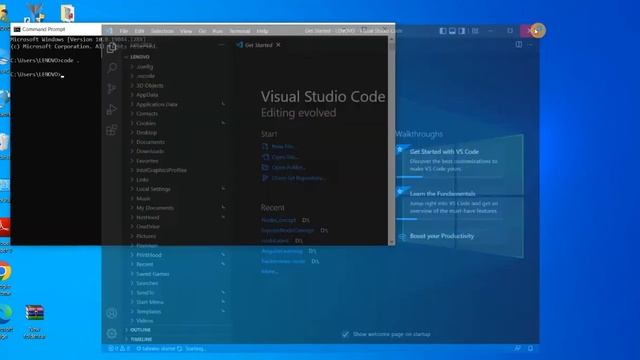The height and width of the screenshot is (360, 640).
Task: Expand the Desktop folder
Action: [147, 132]
